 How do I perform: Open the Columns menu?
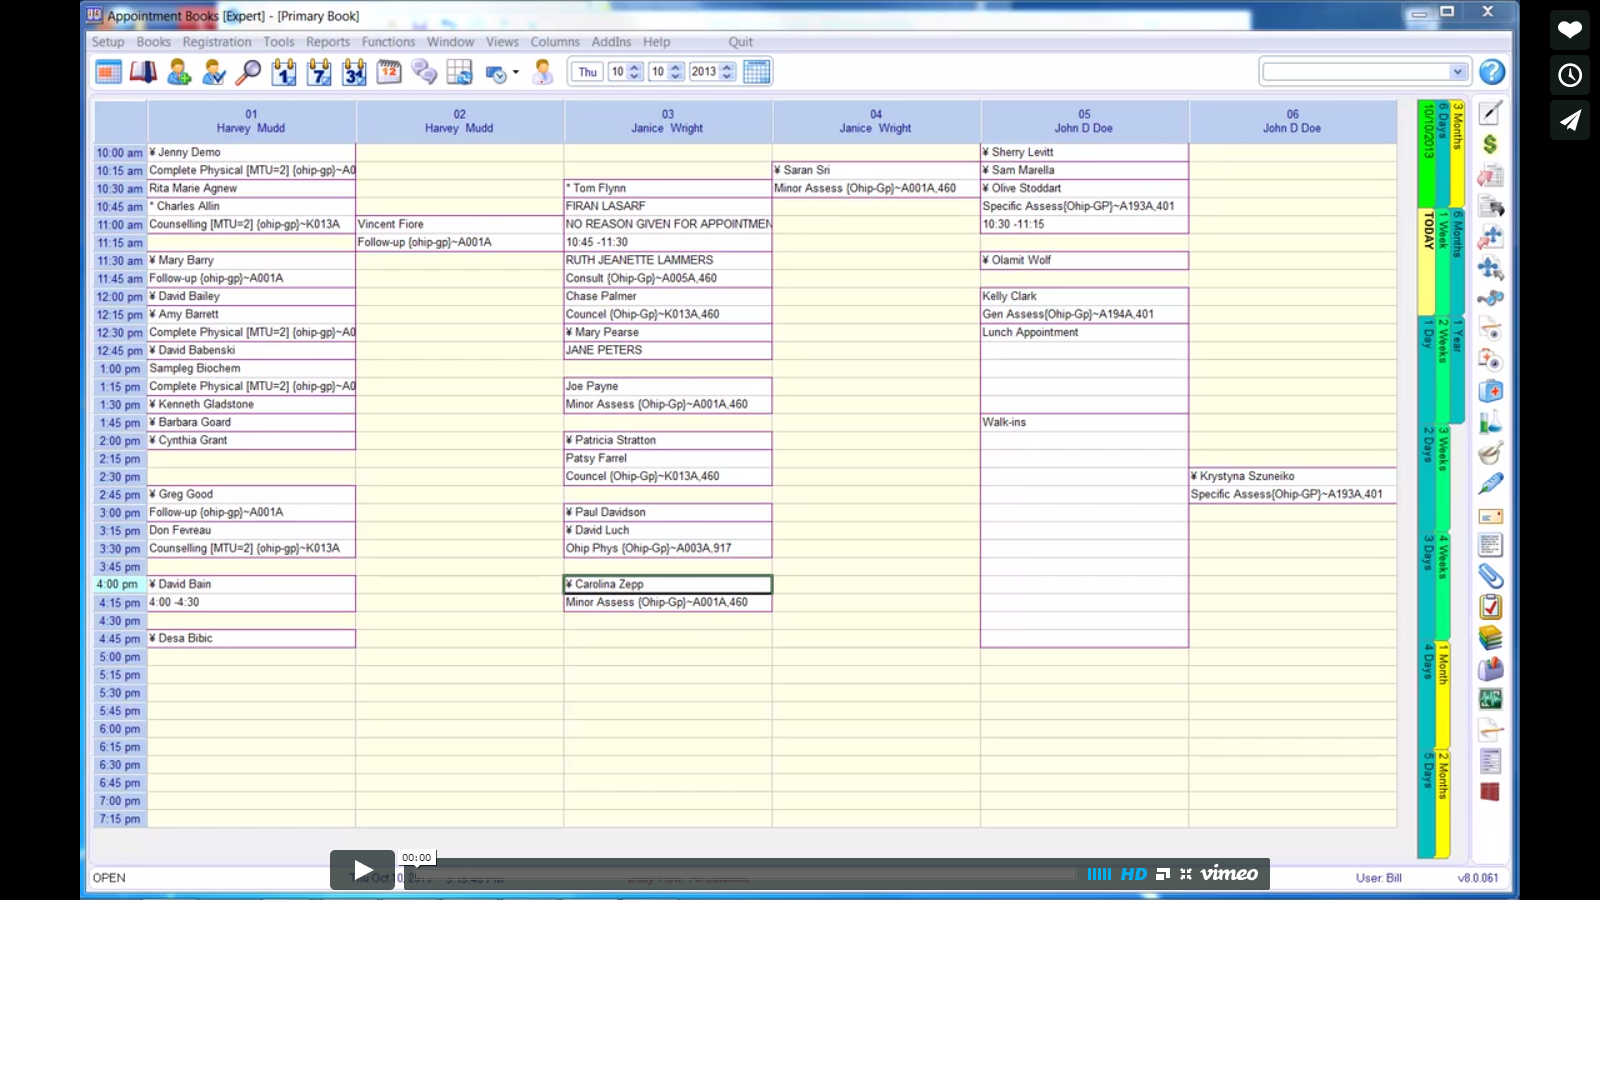pyautogui.click(x=555, y=42)
